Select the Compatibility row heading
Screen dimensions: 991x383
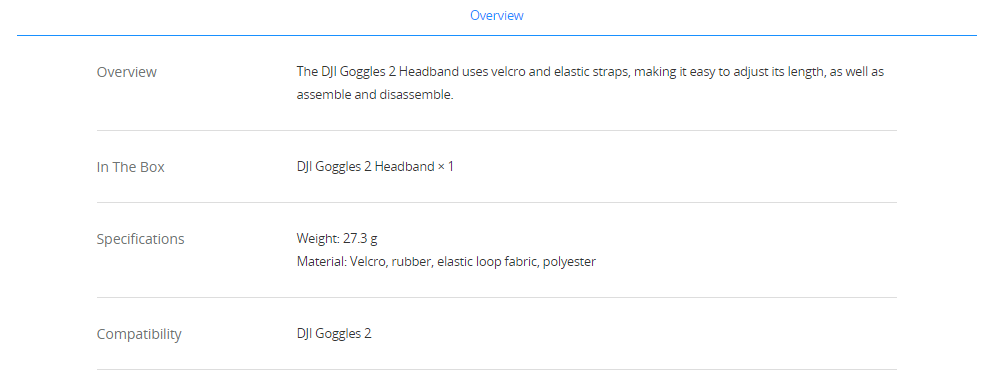click(x=139, y=334)
